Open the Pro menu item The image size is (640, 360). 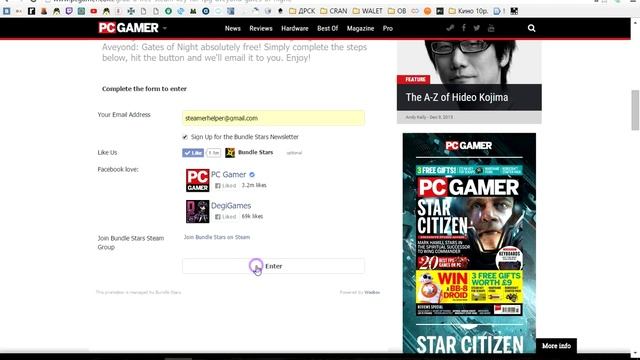click(x=388, y=28)
